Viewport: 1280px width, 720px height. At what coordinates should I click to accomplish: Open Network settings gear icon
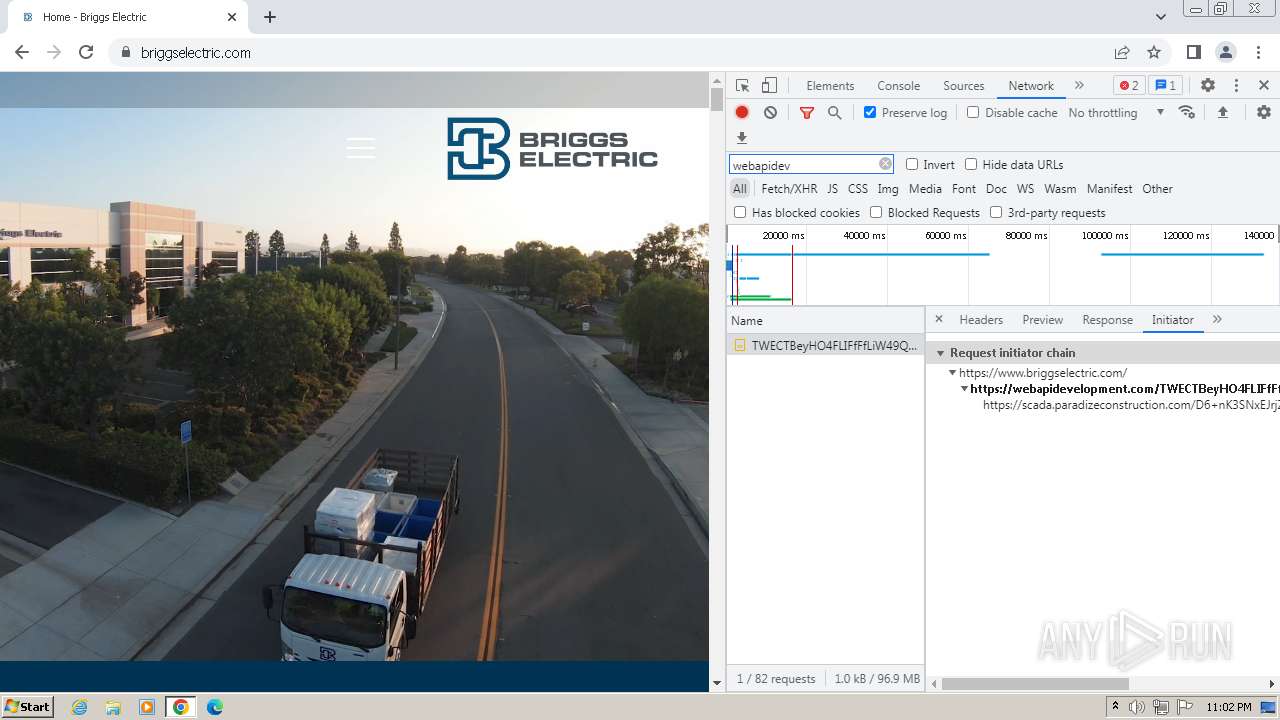coord(1264,113)
